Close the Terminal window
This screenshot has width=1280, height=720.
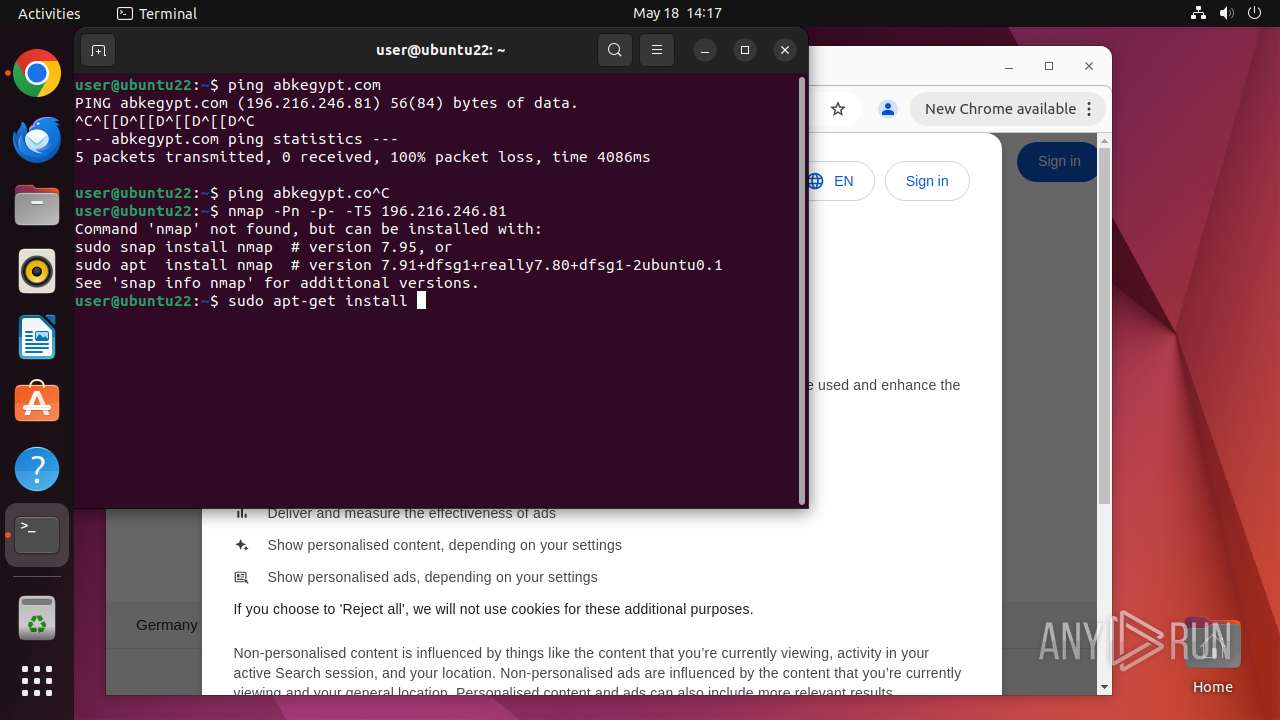tap(785, 50)
